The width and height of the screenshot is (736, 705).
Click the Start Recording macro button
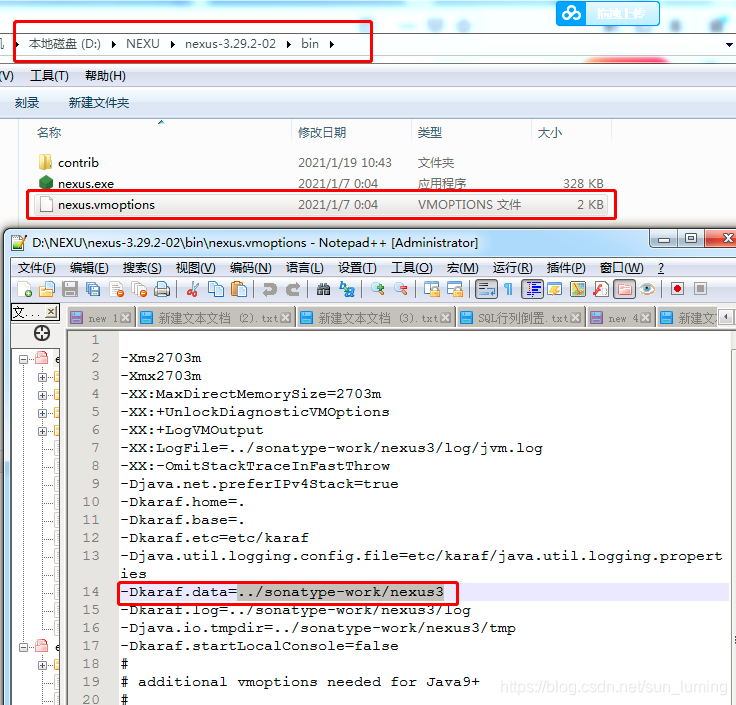click(677, 289)
